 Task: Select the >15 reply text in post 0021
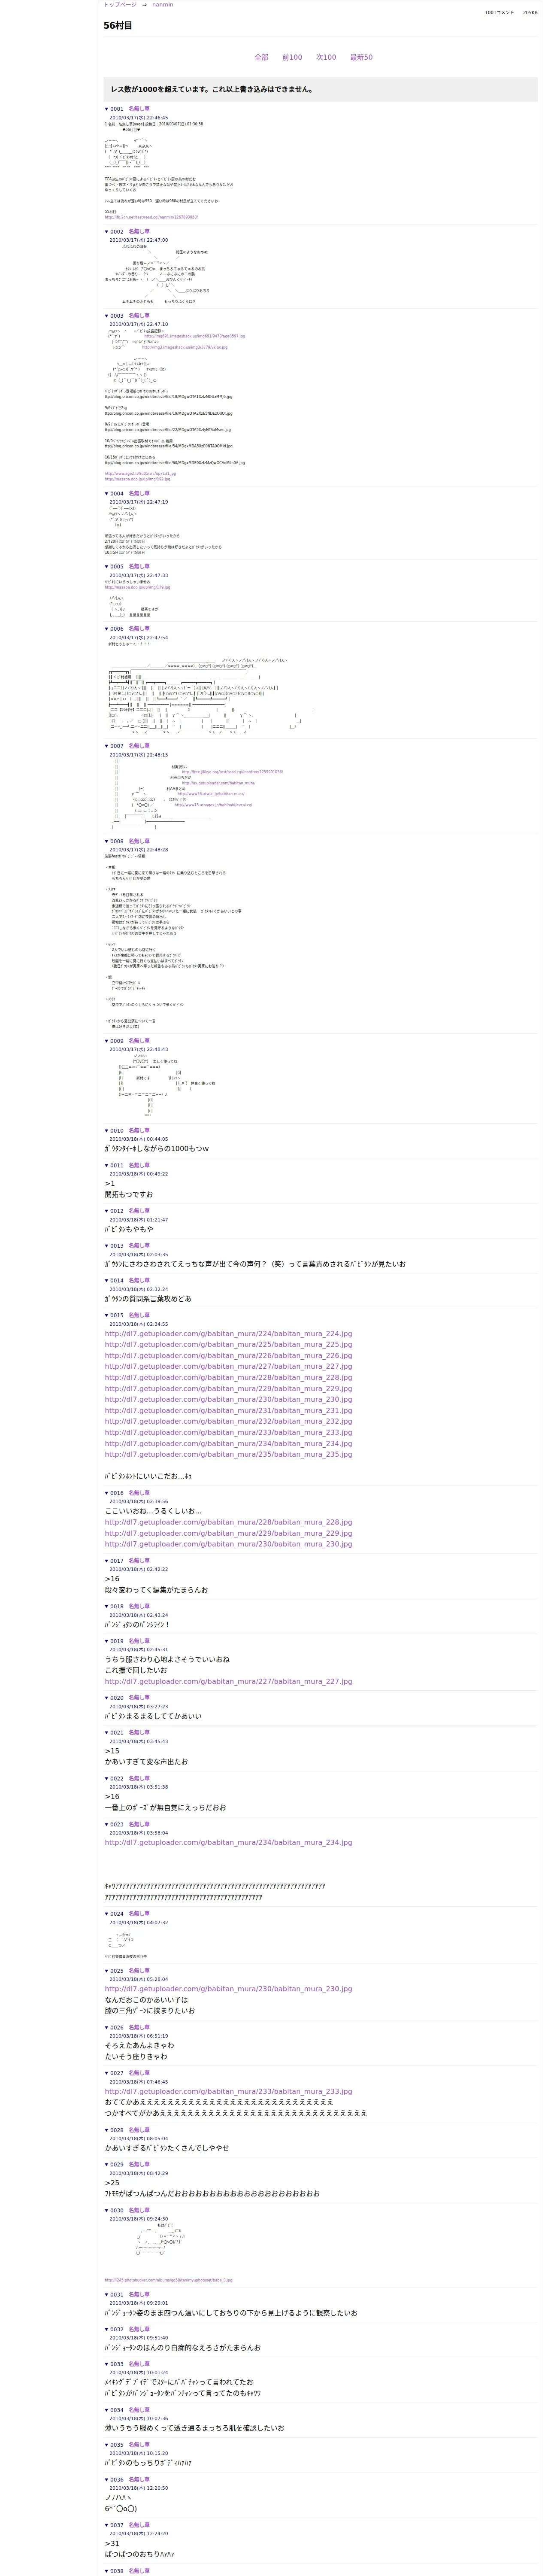click(112, 1751)
